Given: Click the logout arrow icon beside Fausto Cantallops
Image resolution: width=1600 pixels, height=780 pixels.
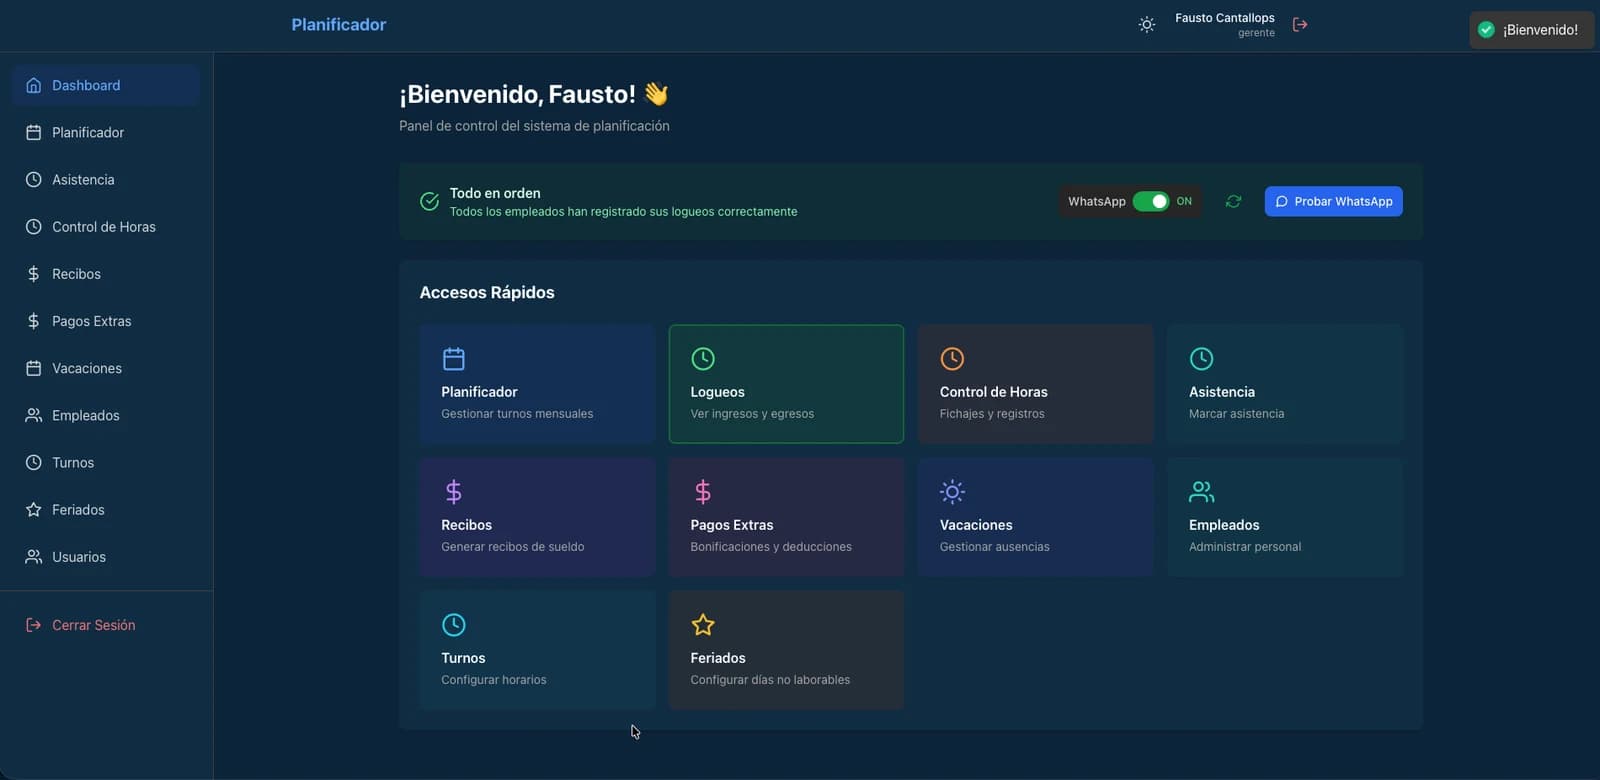Looking at the screenshot, I should (1300, 24).
